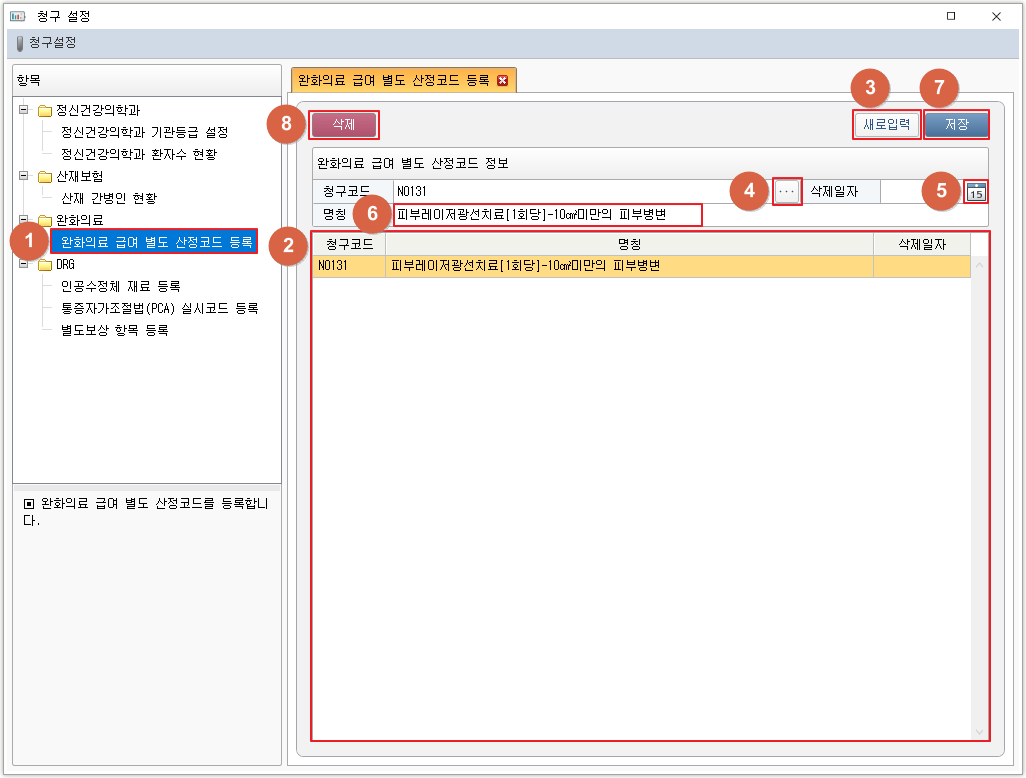1026x778 pixels.
Task: Open 인공수정체 재료 등록 item
Action: [120, 287]
